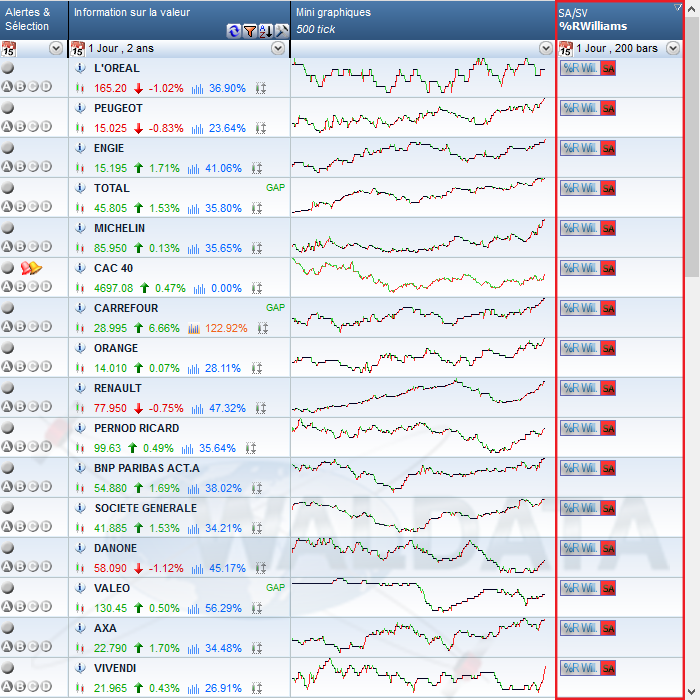Click the Information sur la valeur header
700x700 pixels.
pyautogui.click(x=179, y=20)
